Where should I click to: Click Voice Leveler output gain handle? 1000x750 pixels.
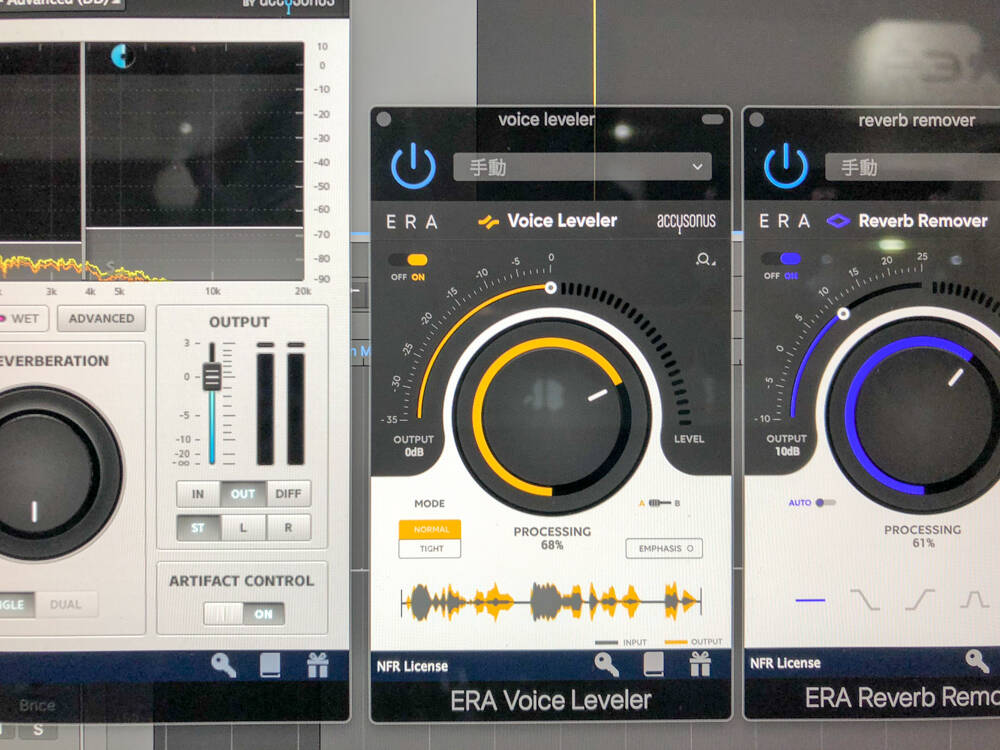[550, 288]
